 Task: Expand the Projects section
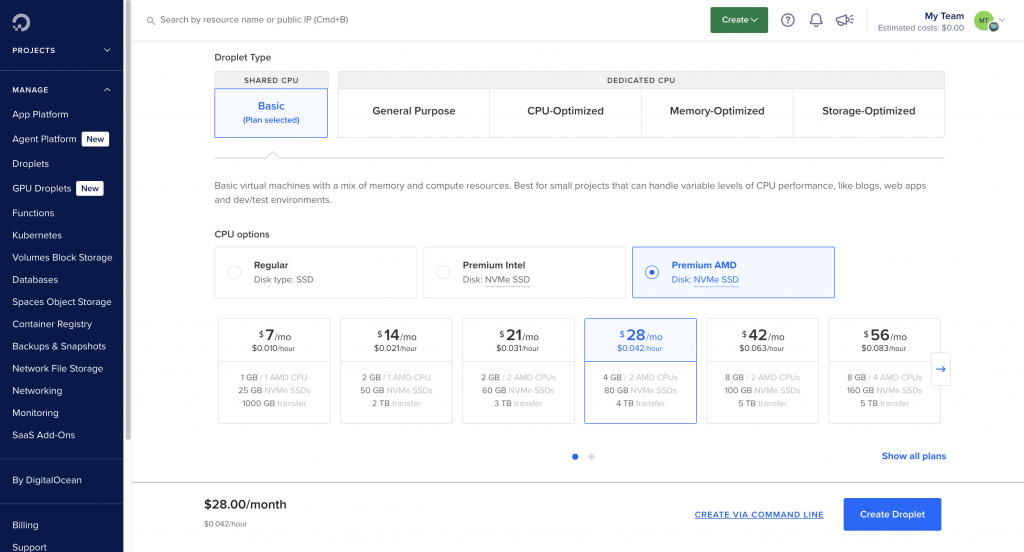coord(107,50)
